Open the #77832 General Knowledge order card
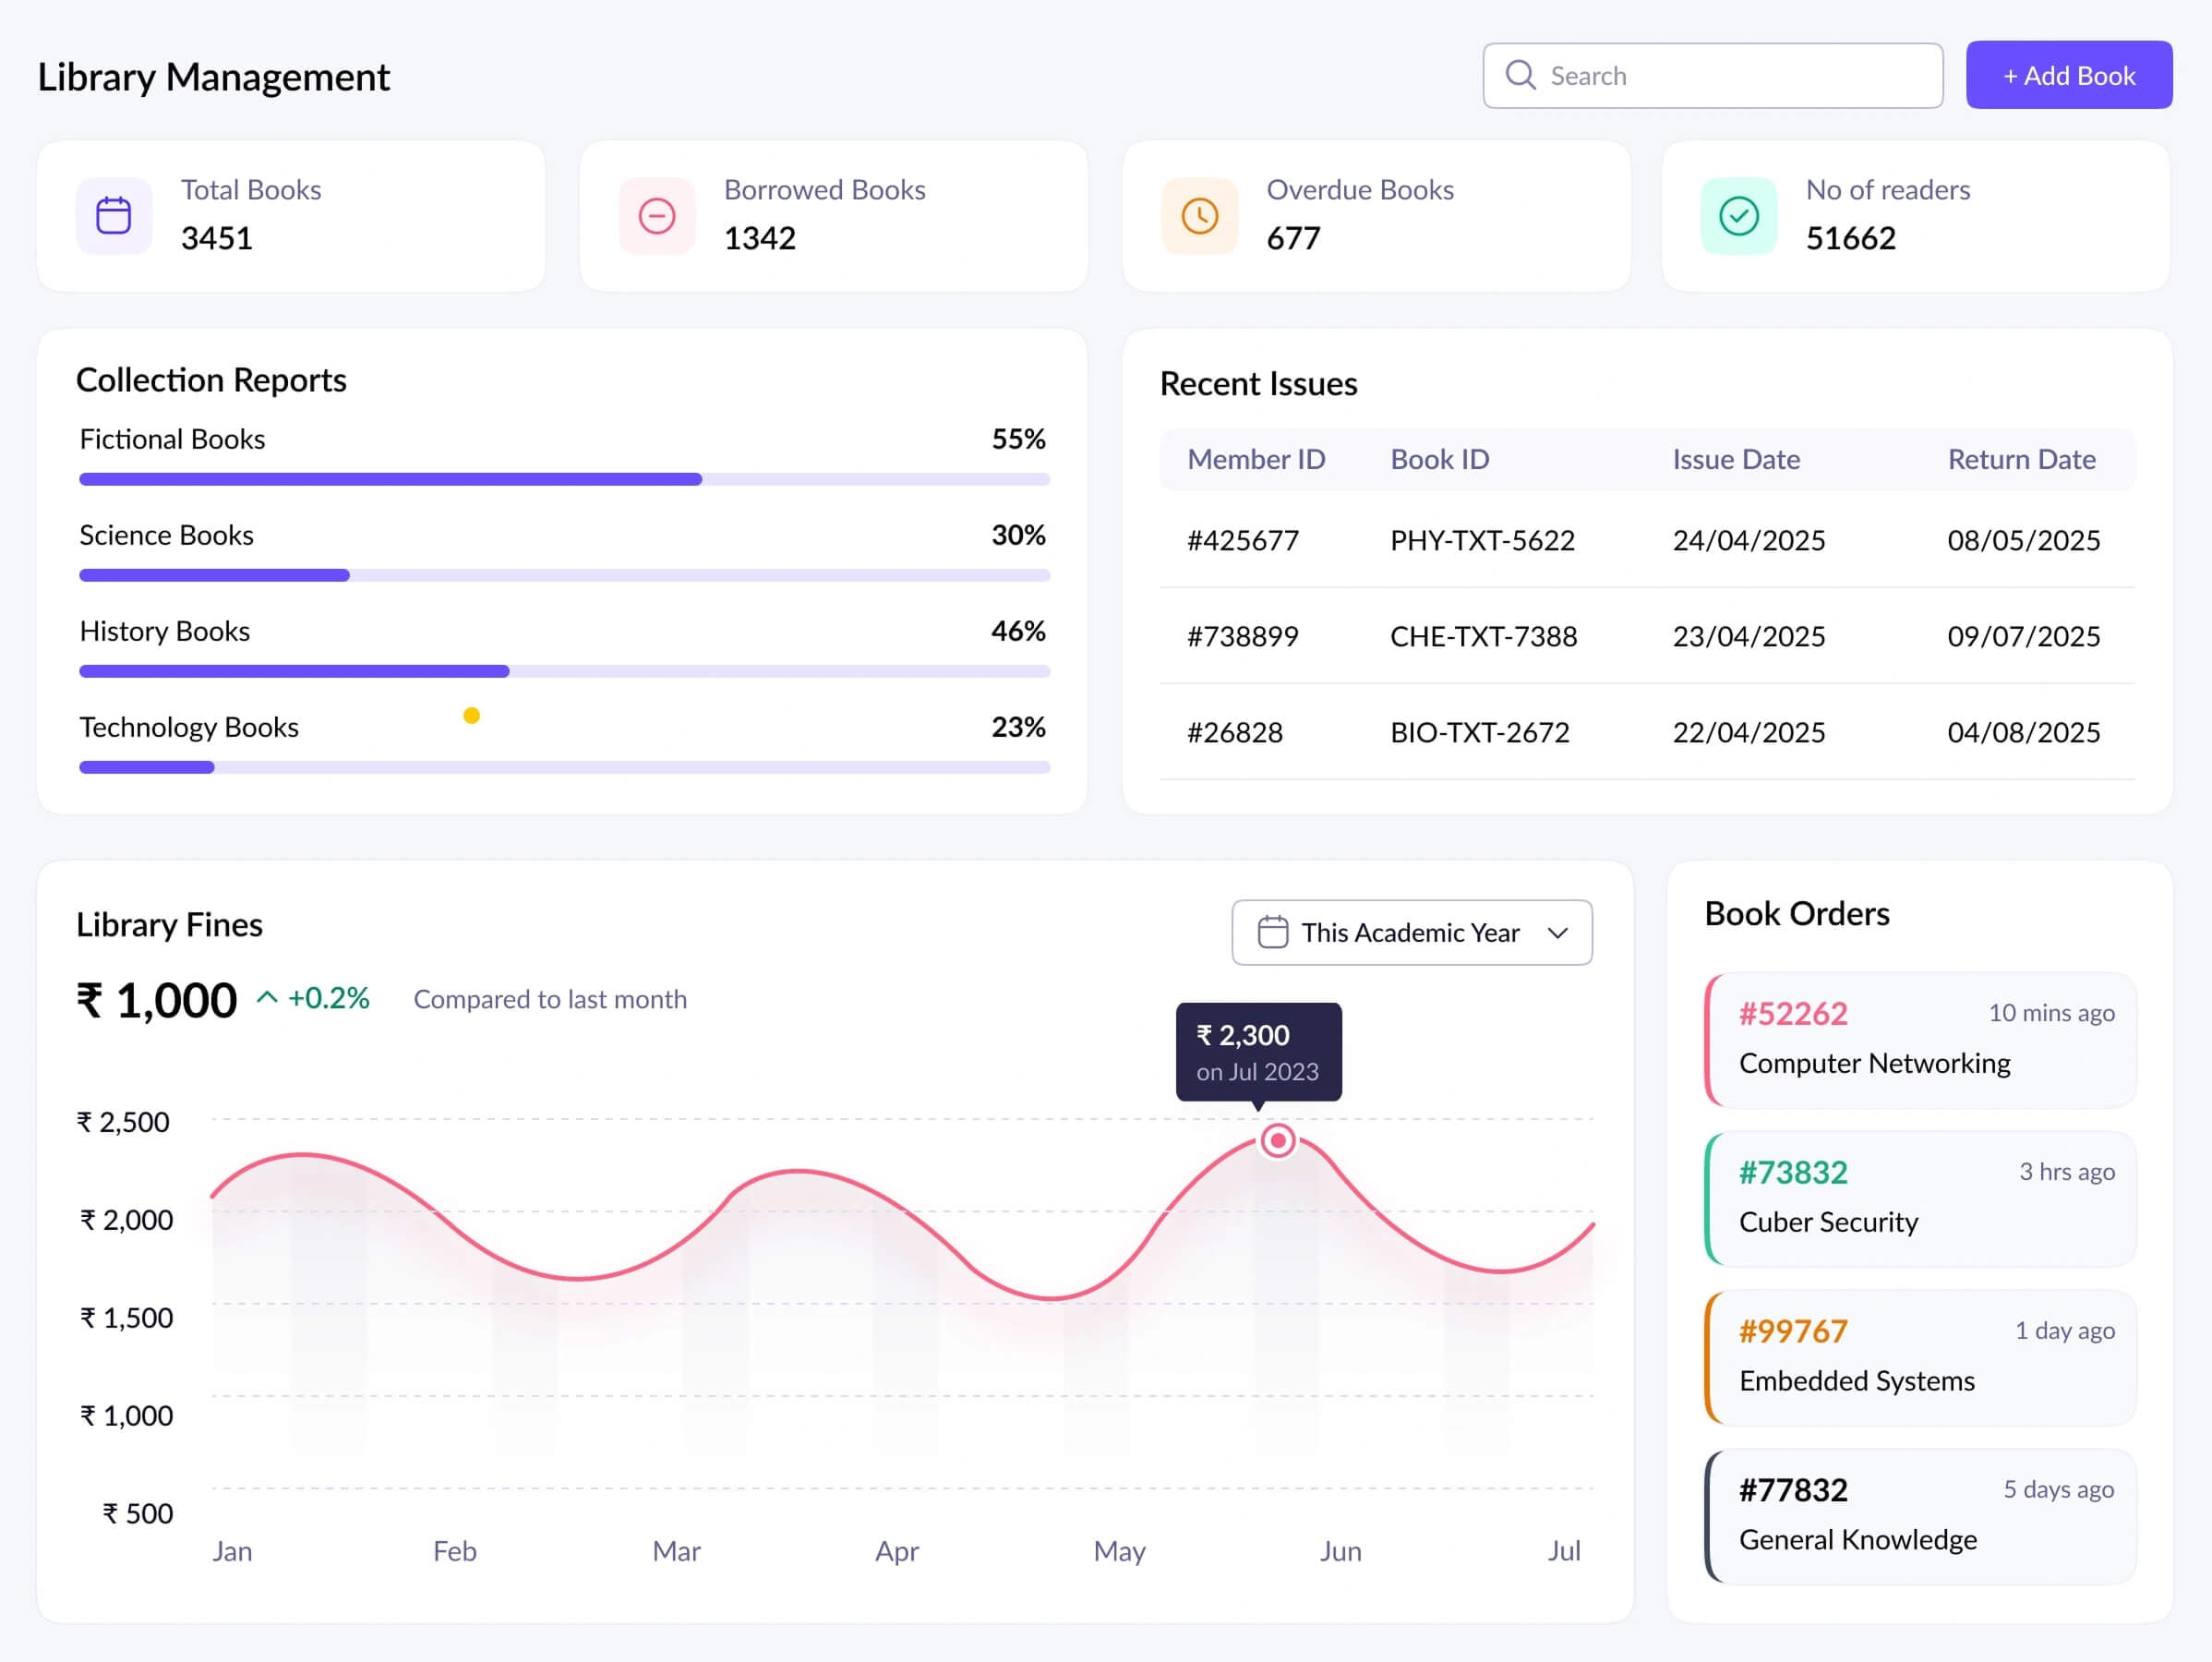This screenshot has height=1662, width=2212. pos(1920,1516)
